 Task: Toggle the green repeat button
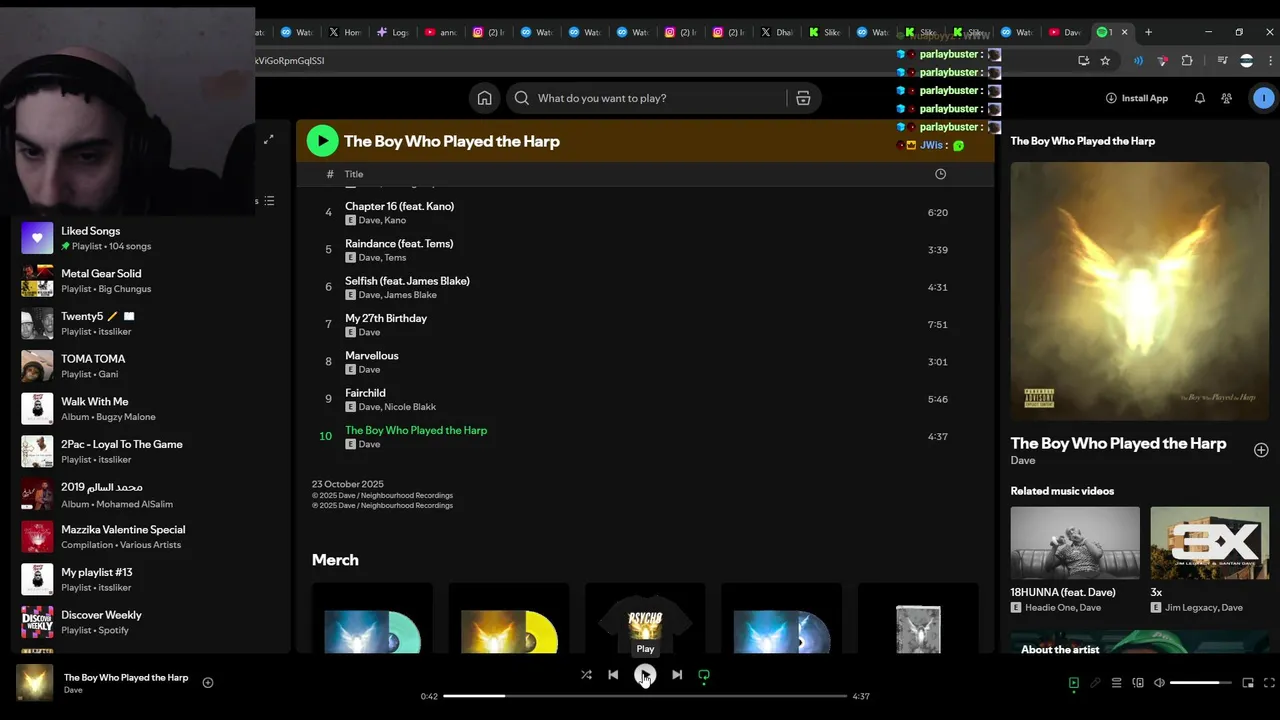[704, 675]
